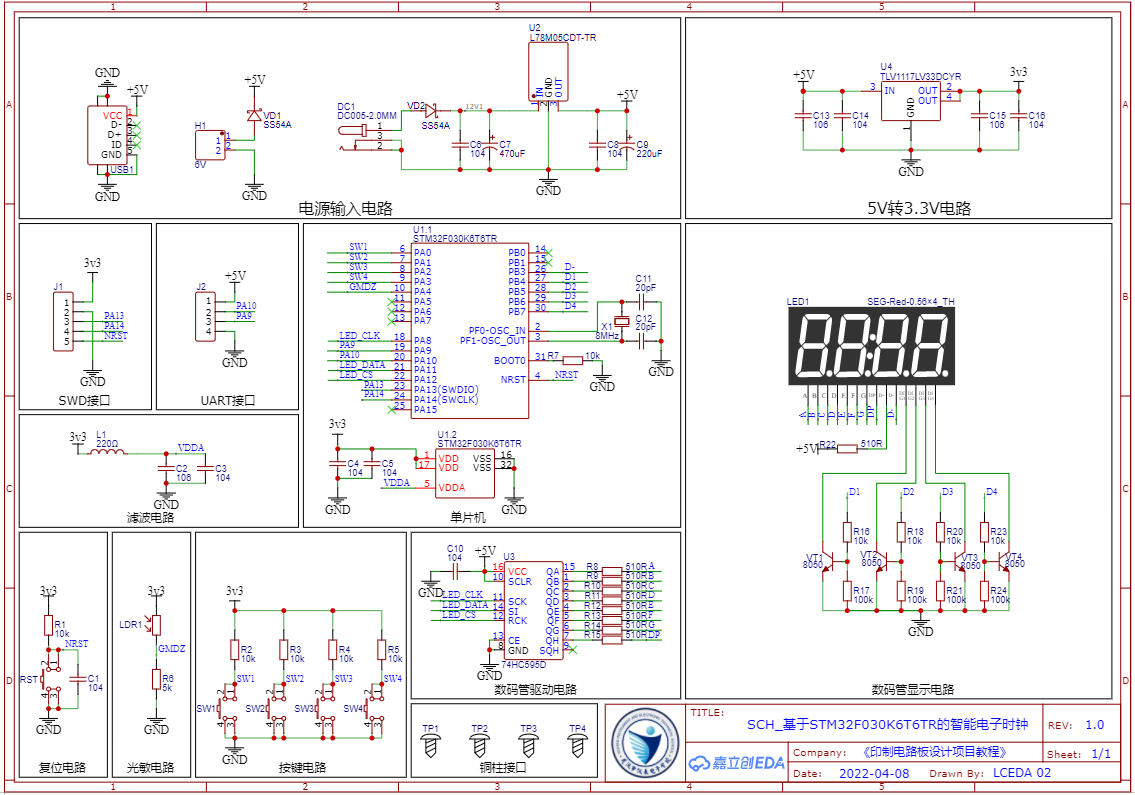Select the J1 five-pin SWD header
The image size is (1135, 795).
click(x=63, y=321)
